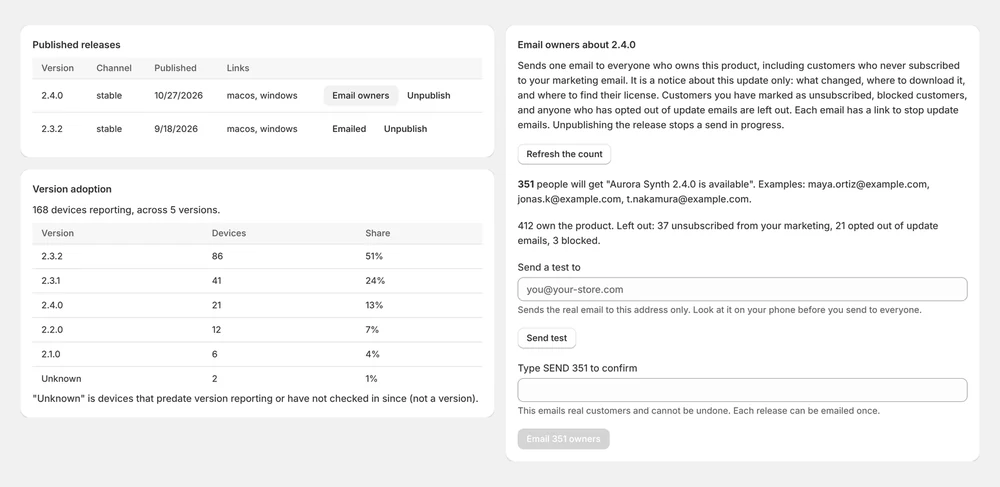Click the bold 351 recipient count
Viewport: 1000px width, 487px height.
point(526,184)
